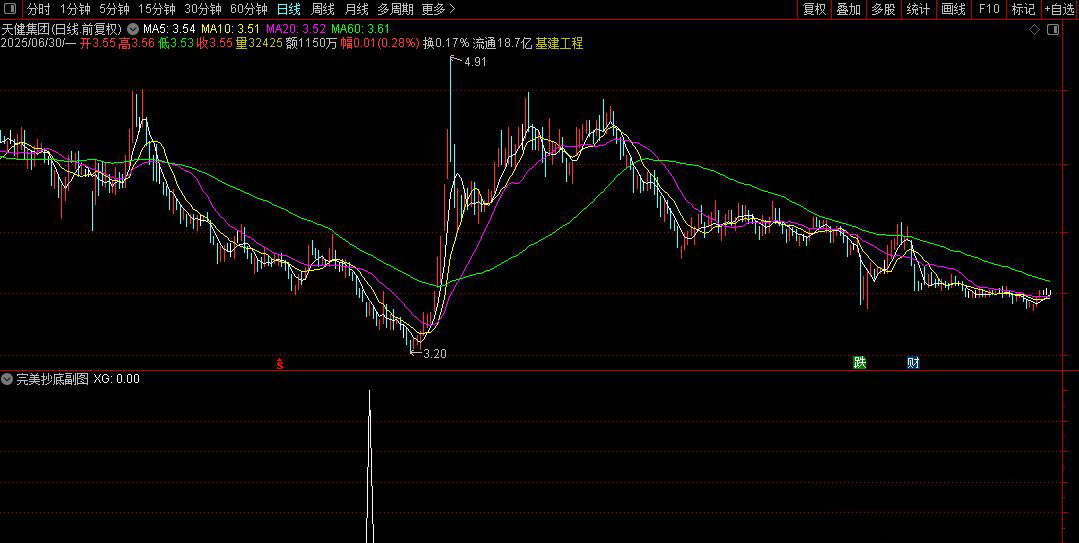This screenshot has width=1079, height=543.
Task: Expand the main chart indicator dropdown arrow
Action: [x=132, y=30]
